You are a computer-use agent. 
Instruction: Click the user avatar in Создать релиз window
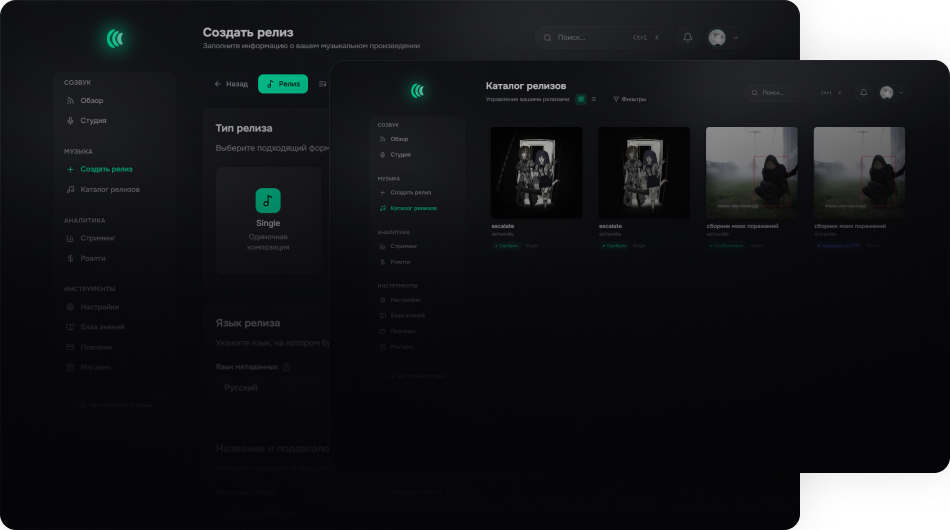(717, 38)
